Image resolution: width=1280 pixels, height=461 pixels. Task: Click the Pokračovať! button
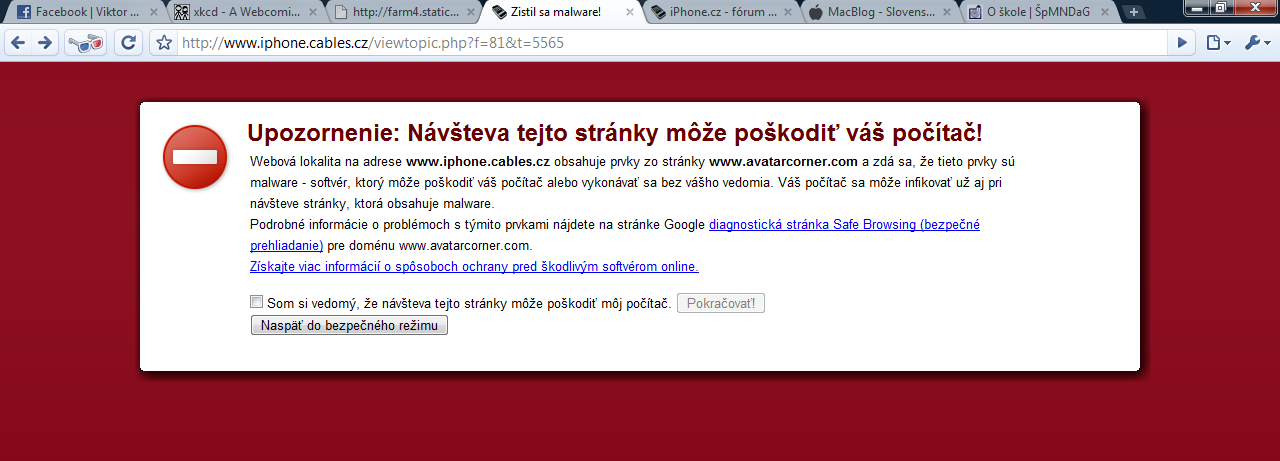point(721,303)
